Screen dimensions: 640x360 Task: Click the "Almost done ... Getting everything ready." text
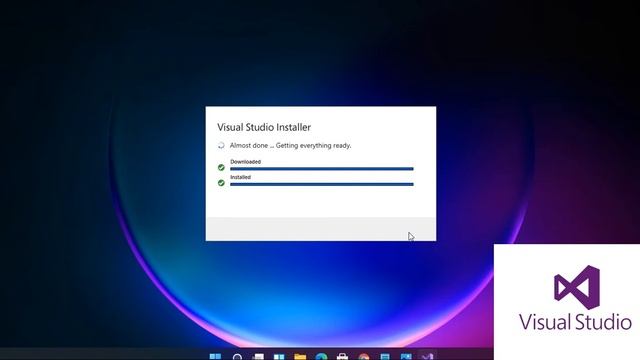[x=290, y=145]
